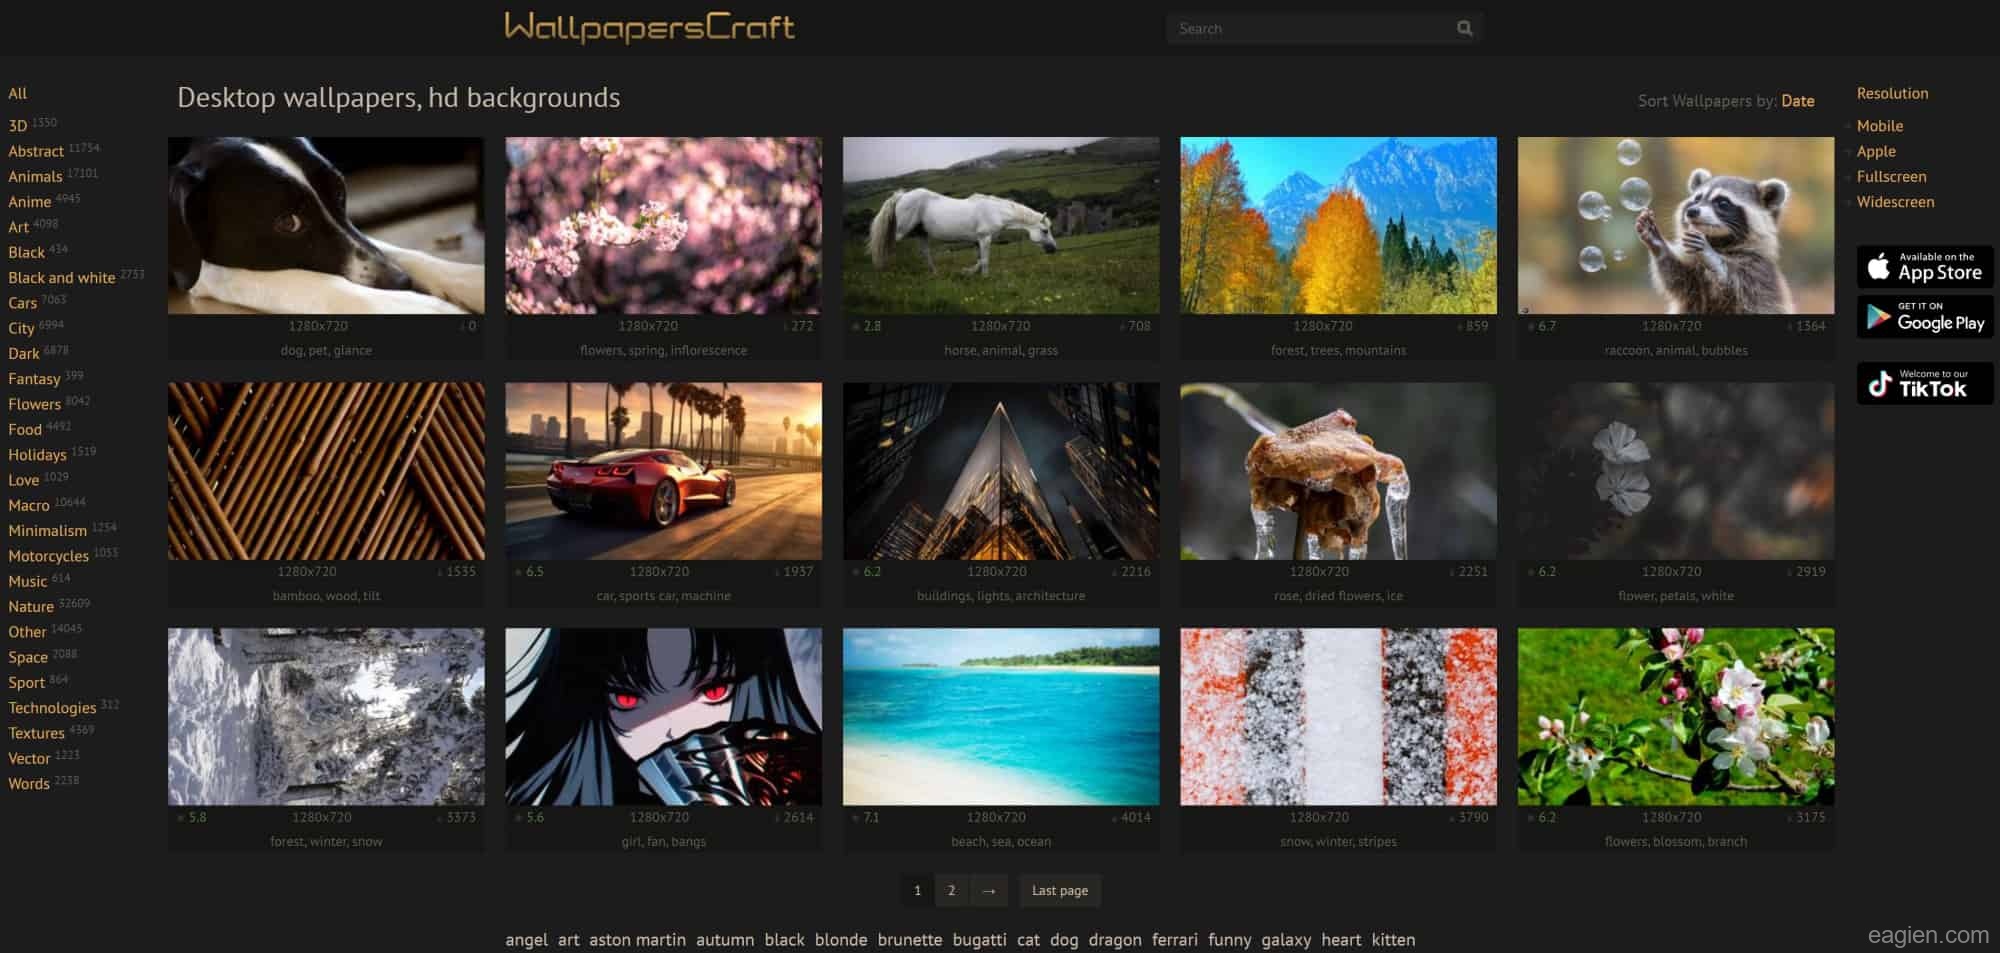This screenshot has width=2000, height=953.
Task: Click the search magnifier icon
Action: [1464, 29]
